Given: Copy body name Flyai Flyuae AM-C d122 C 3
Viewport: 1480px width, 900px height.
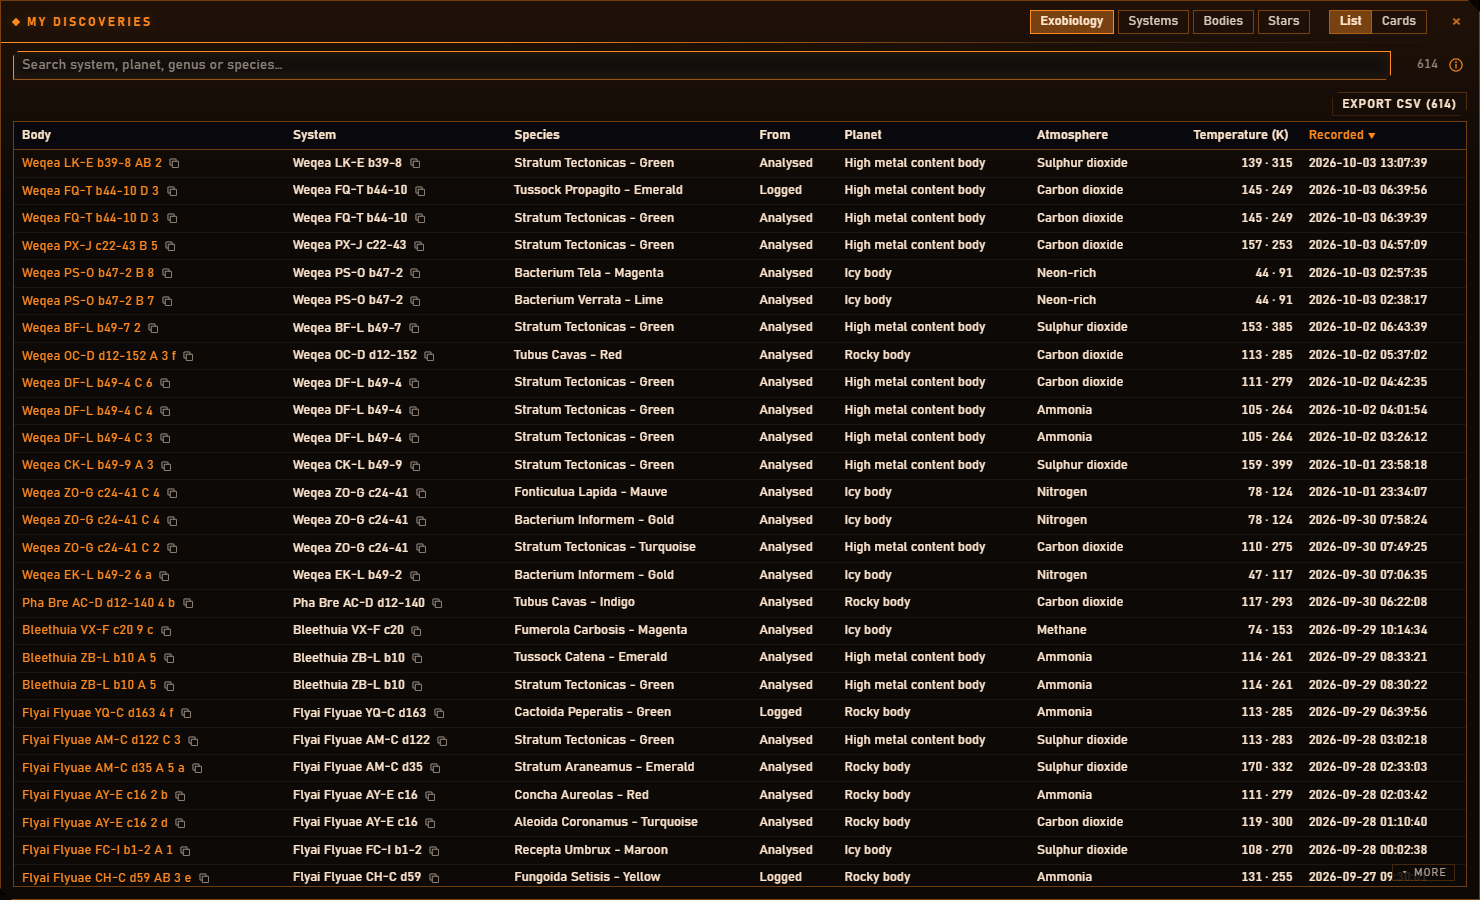Looking at the screenshot, I should (193, 741).
